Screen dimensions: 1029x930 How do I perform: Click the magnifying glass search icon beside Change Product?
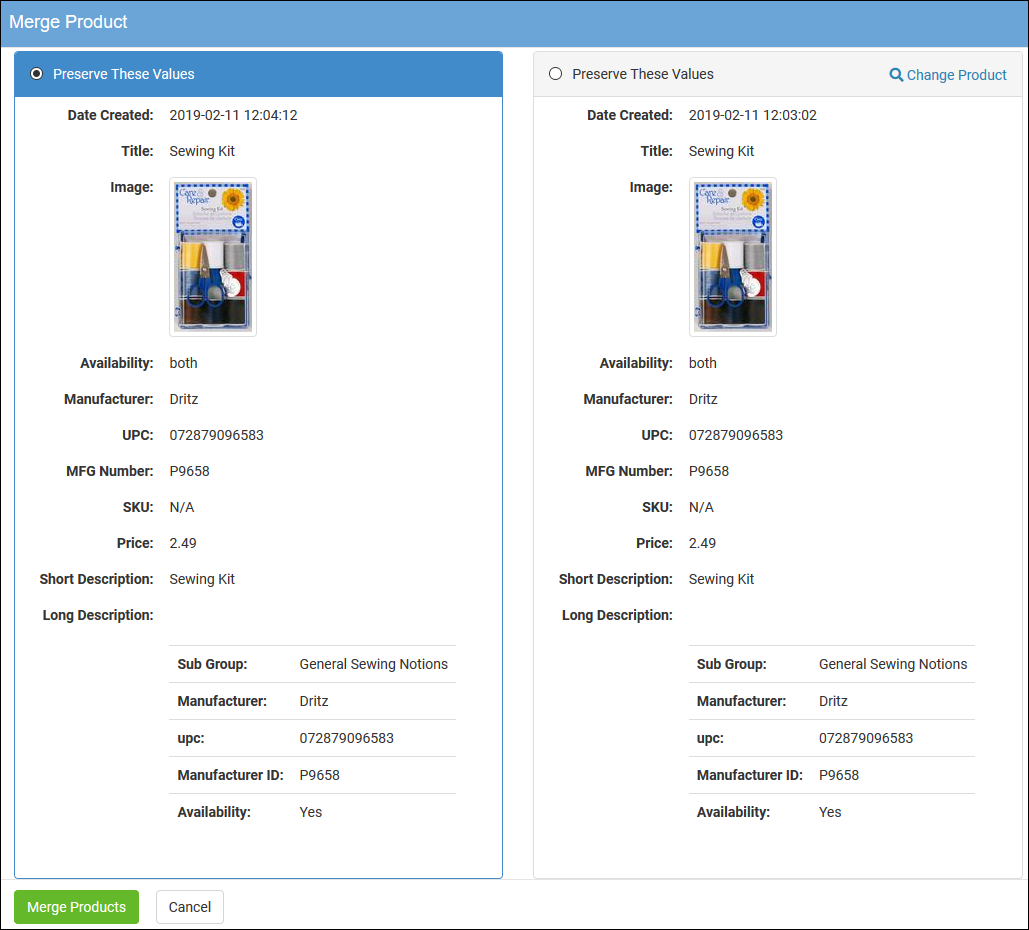click(897, 75)
